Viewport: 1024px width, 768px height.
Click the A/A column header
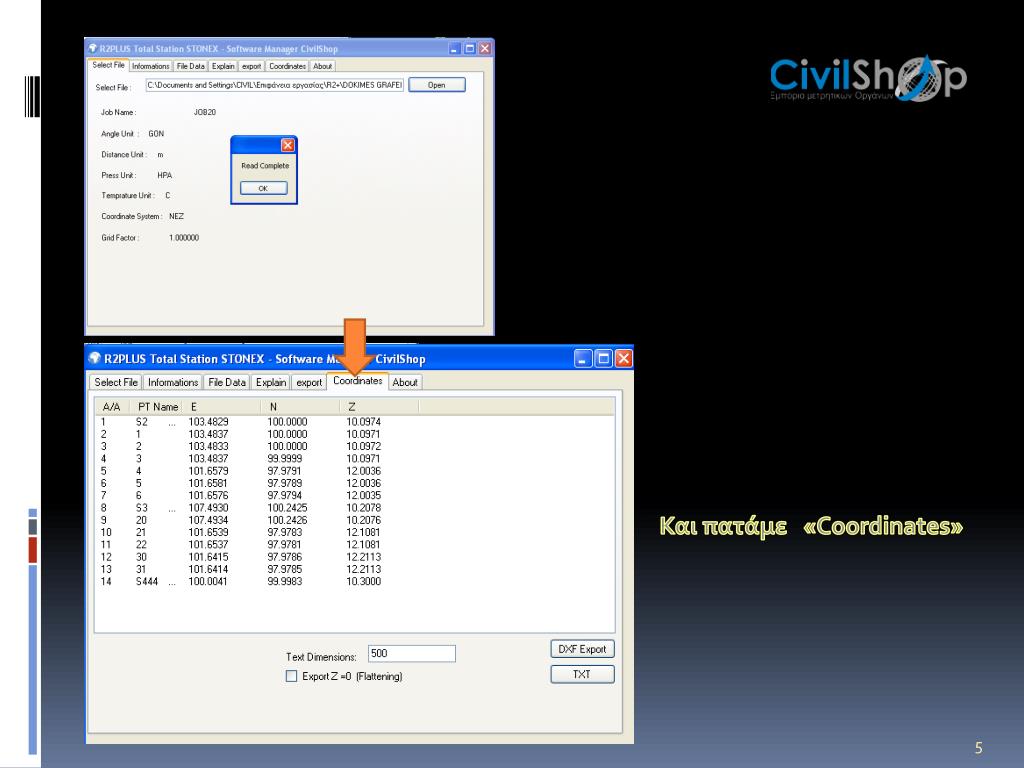tap(112, 407)
